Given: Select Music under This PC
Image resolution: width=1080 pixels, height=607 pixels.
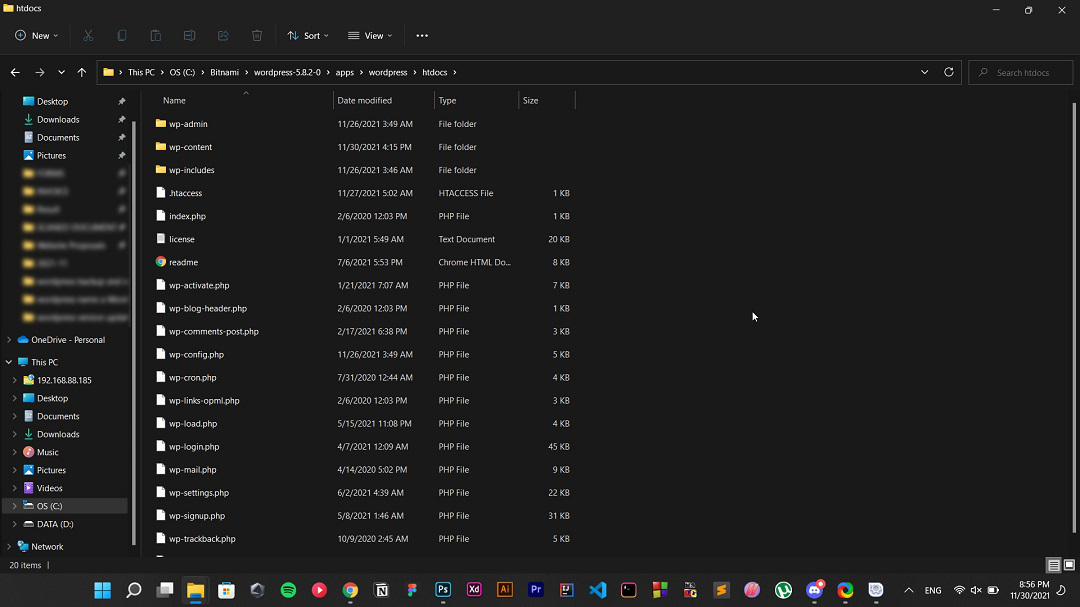Looking at the screenshot, I should (48, 452).
